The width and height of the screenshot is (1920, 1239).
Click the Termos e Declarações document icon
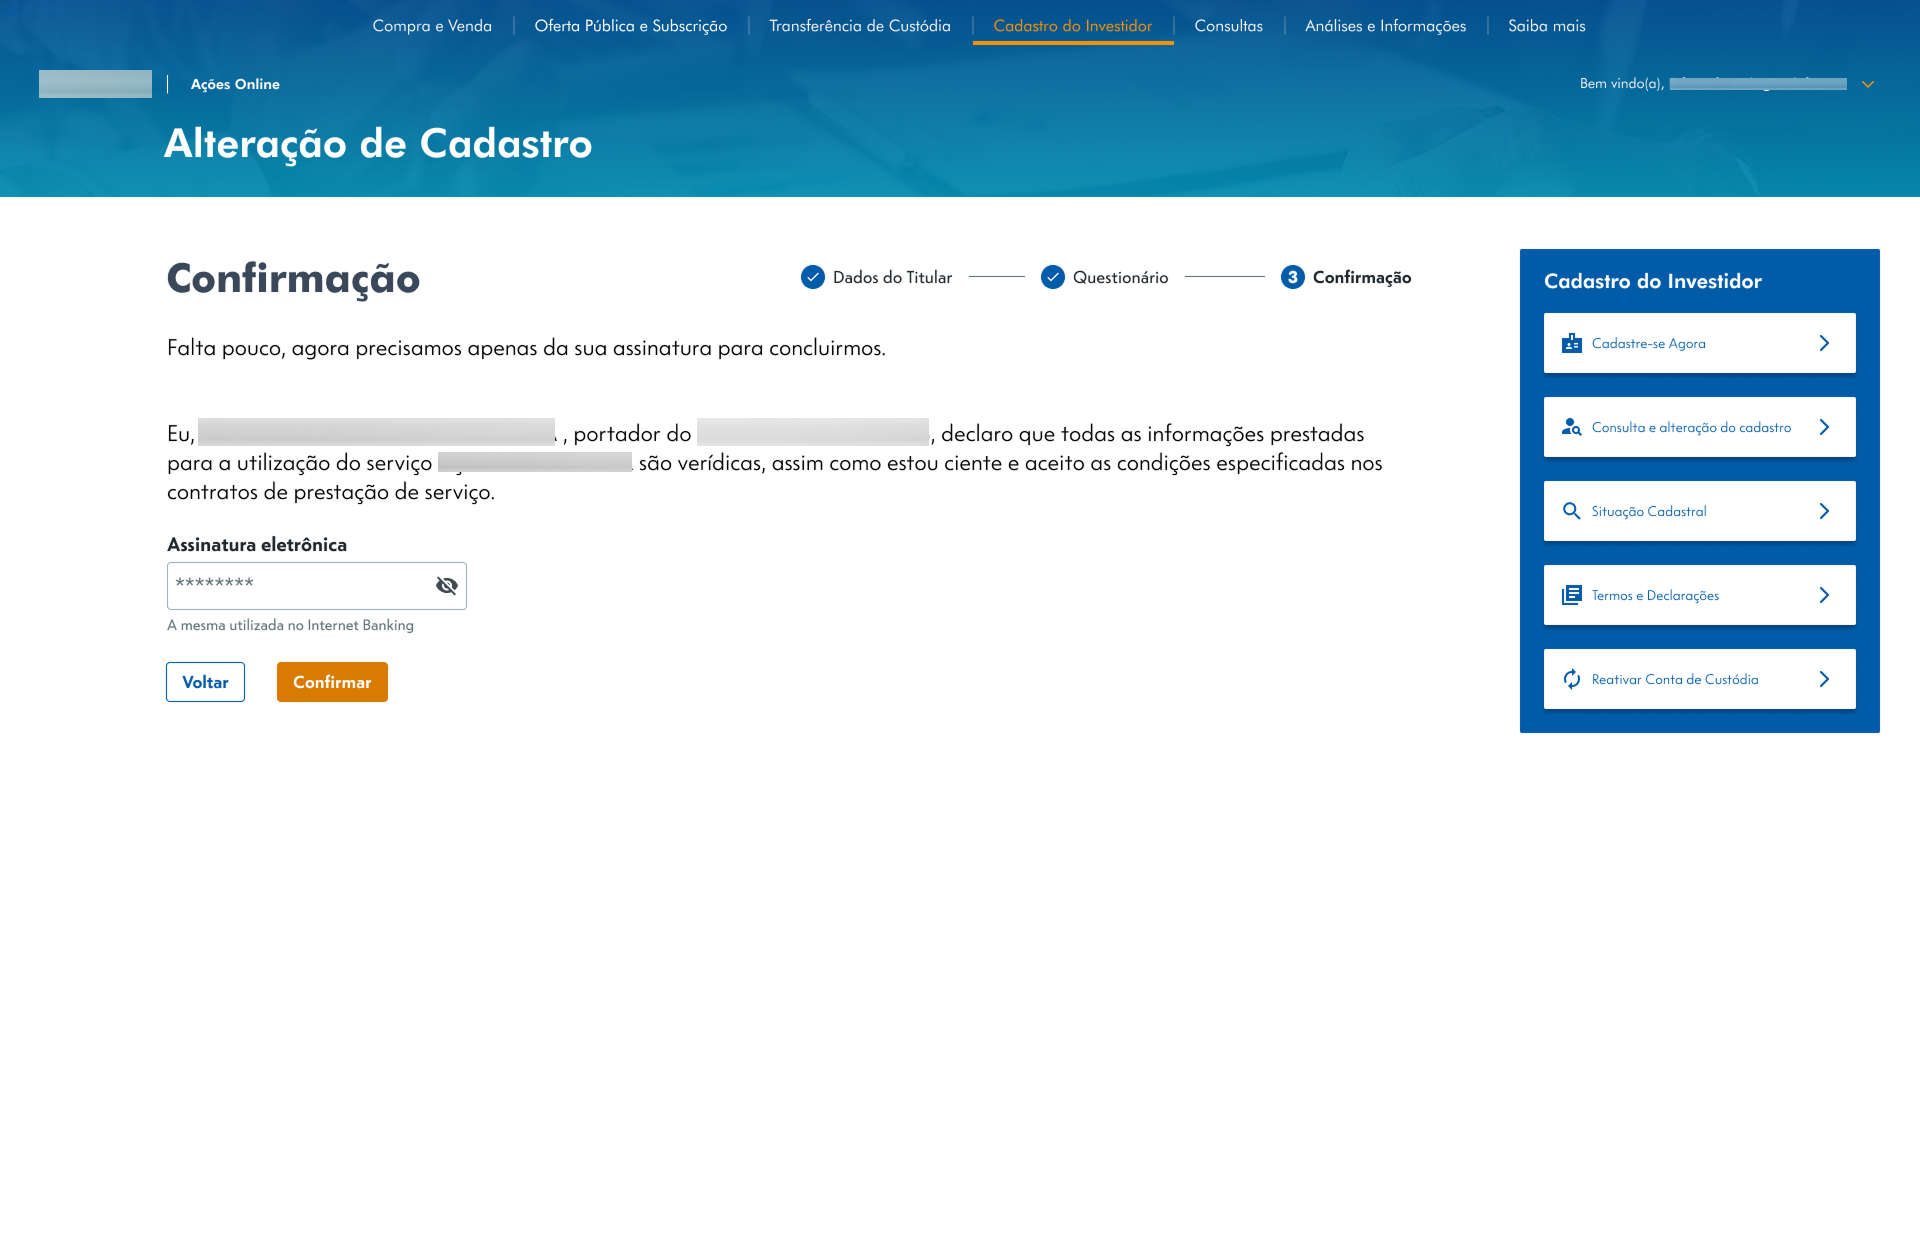(x=1571, y=595)
